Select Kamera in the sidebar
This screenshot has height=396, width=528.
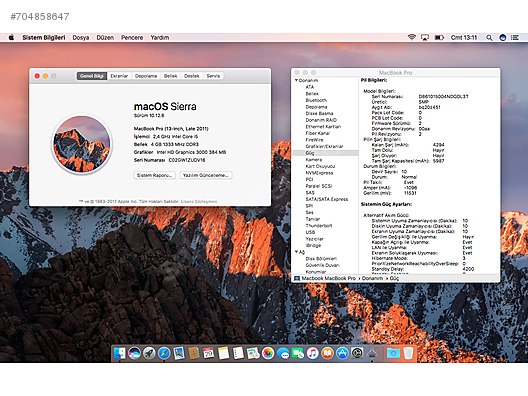click(314, 160)
